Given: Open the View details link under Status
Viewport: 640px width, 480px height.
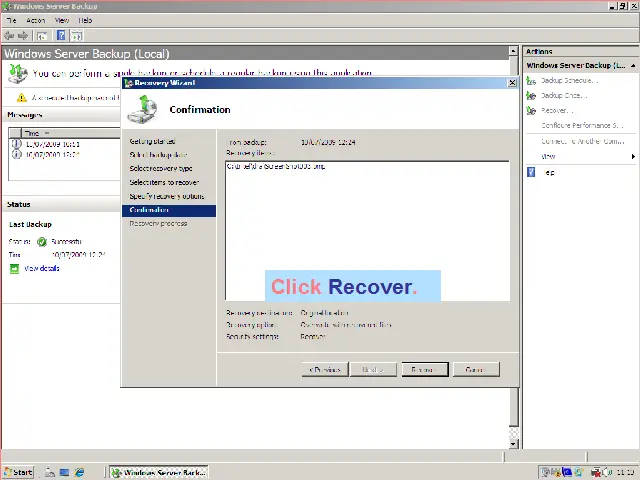Looking at the screenshot, I should pyautogui.click(x=41, y=269).
